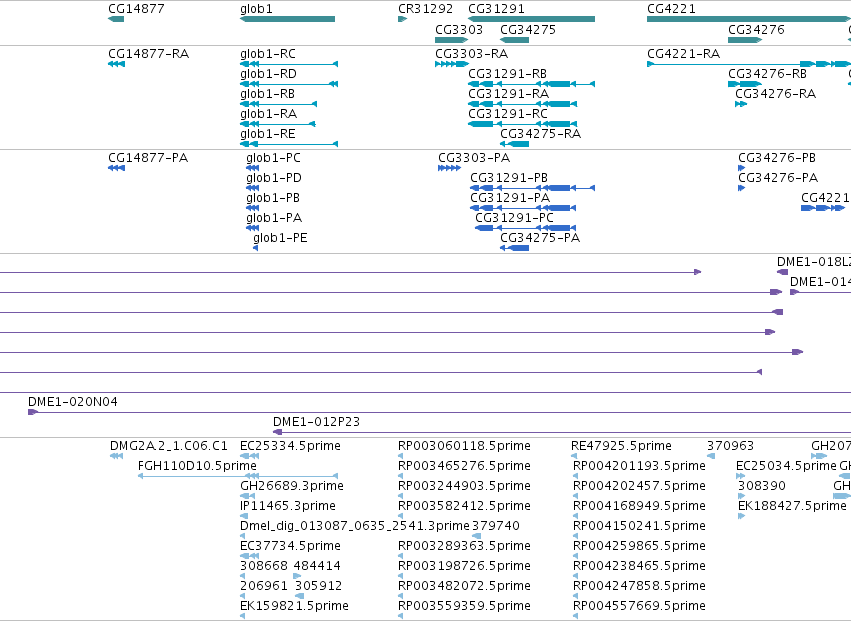Click the CG34276-PB protein label

[x=777, y=158]
